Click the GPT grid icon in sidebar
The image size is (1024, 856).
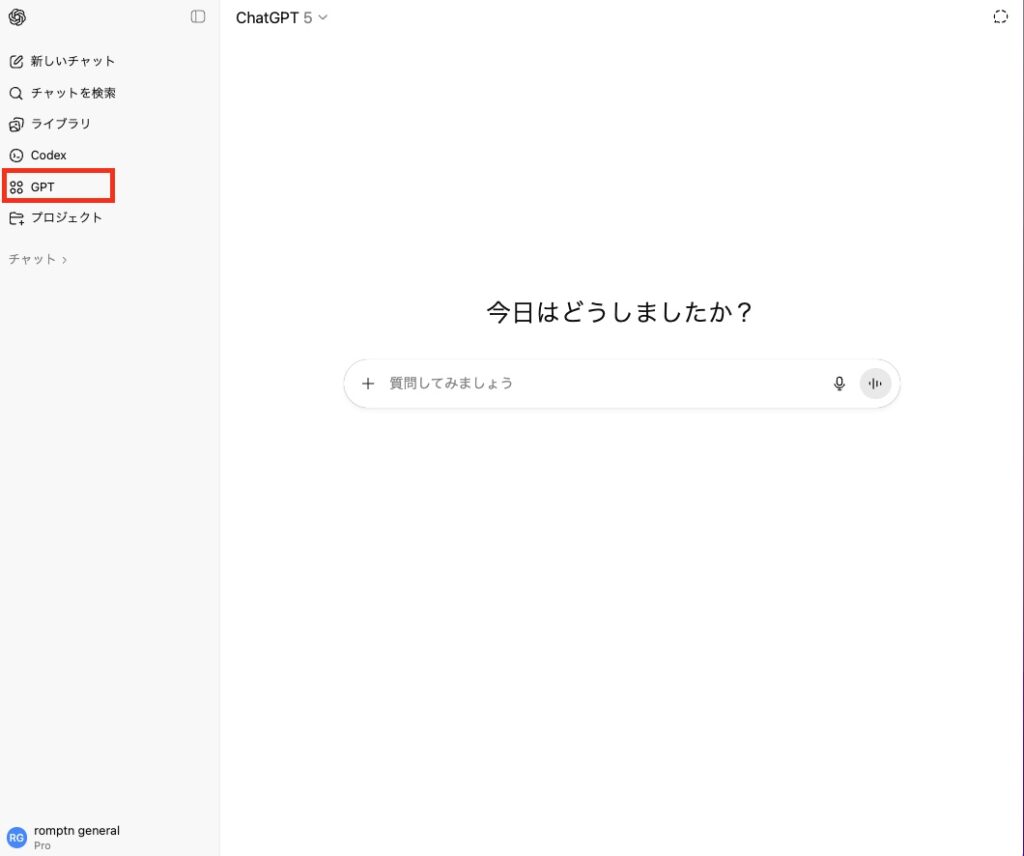pos(16,187)
